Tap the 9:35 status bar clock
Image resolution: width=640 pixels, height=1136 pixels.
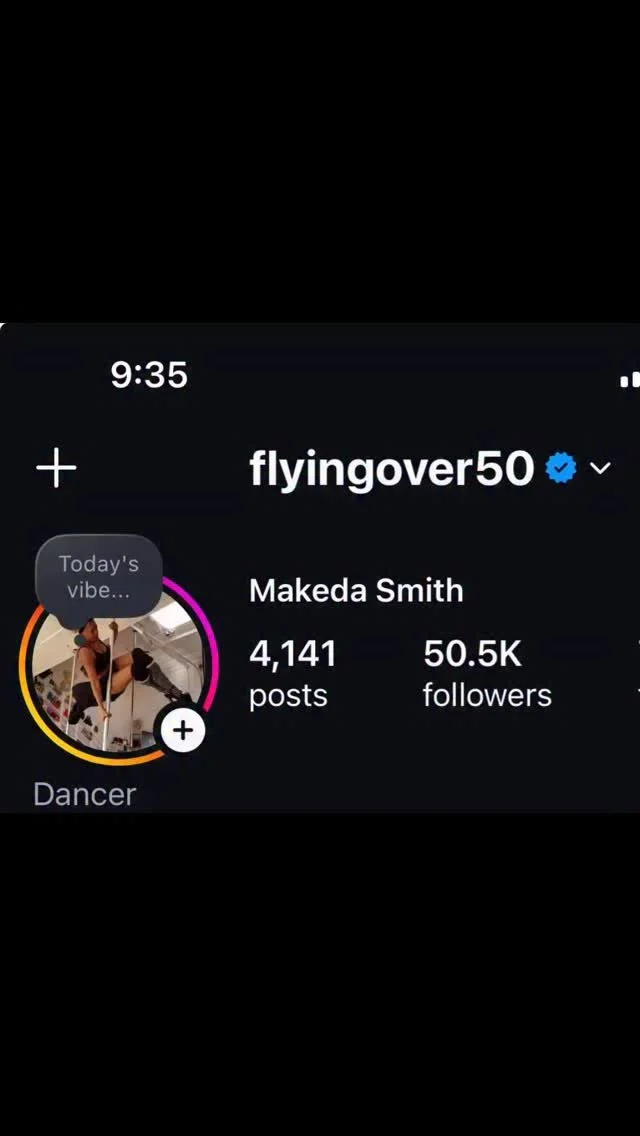click(149, 375)
